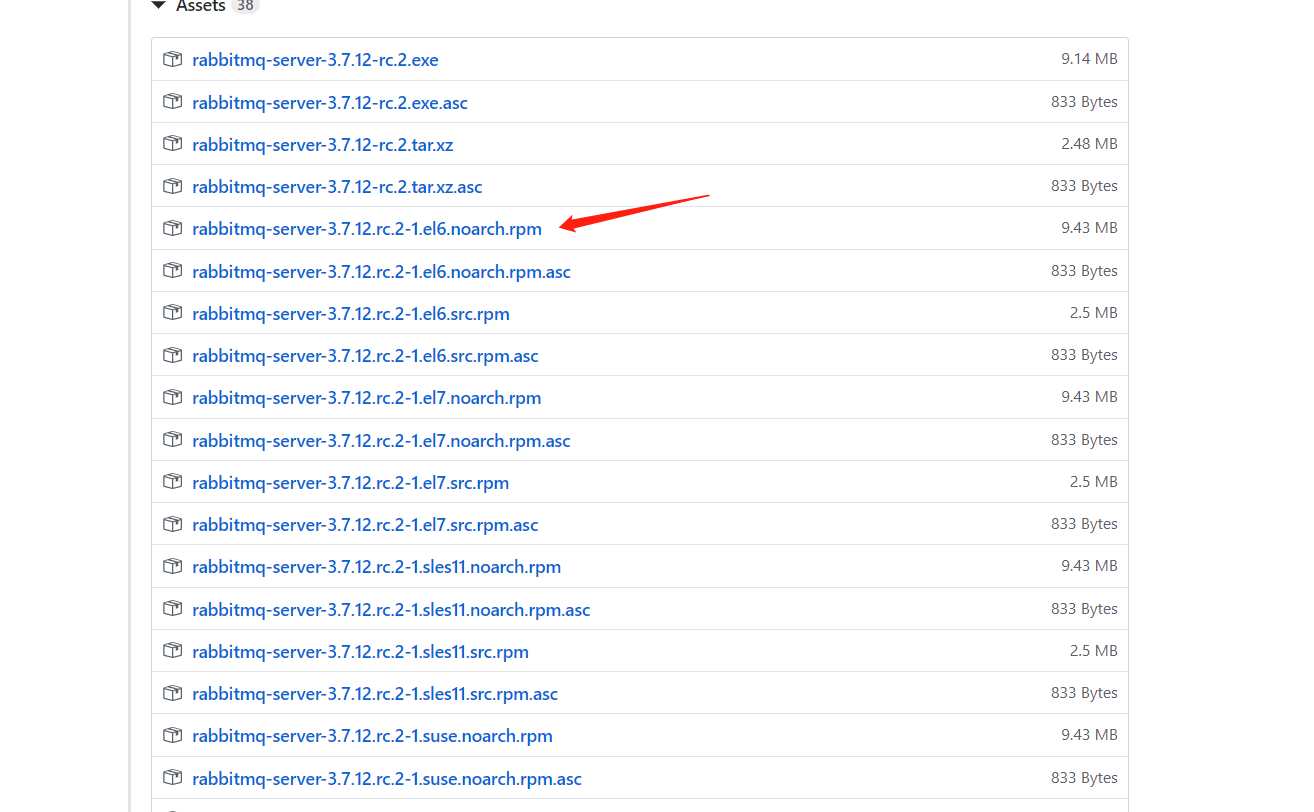
Task: Click the package icon for el6.src.rpm.asc
Action: [x=173, y=355]
